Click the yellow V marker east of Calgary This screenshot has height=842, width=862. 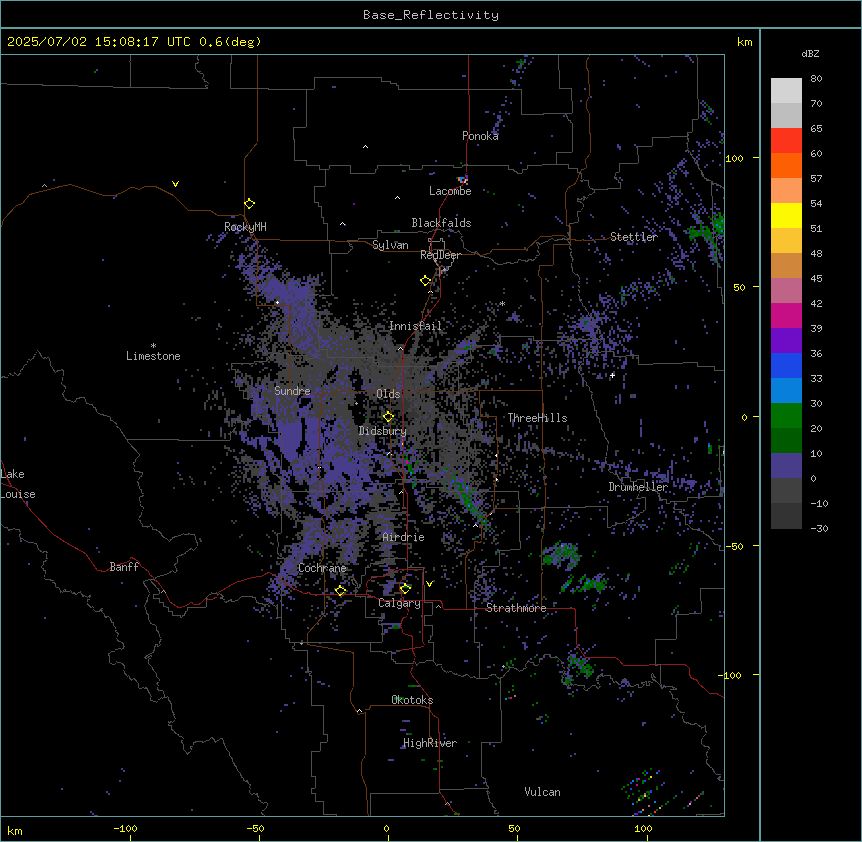point(429,584)
